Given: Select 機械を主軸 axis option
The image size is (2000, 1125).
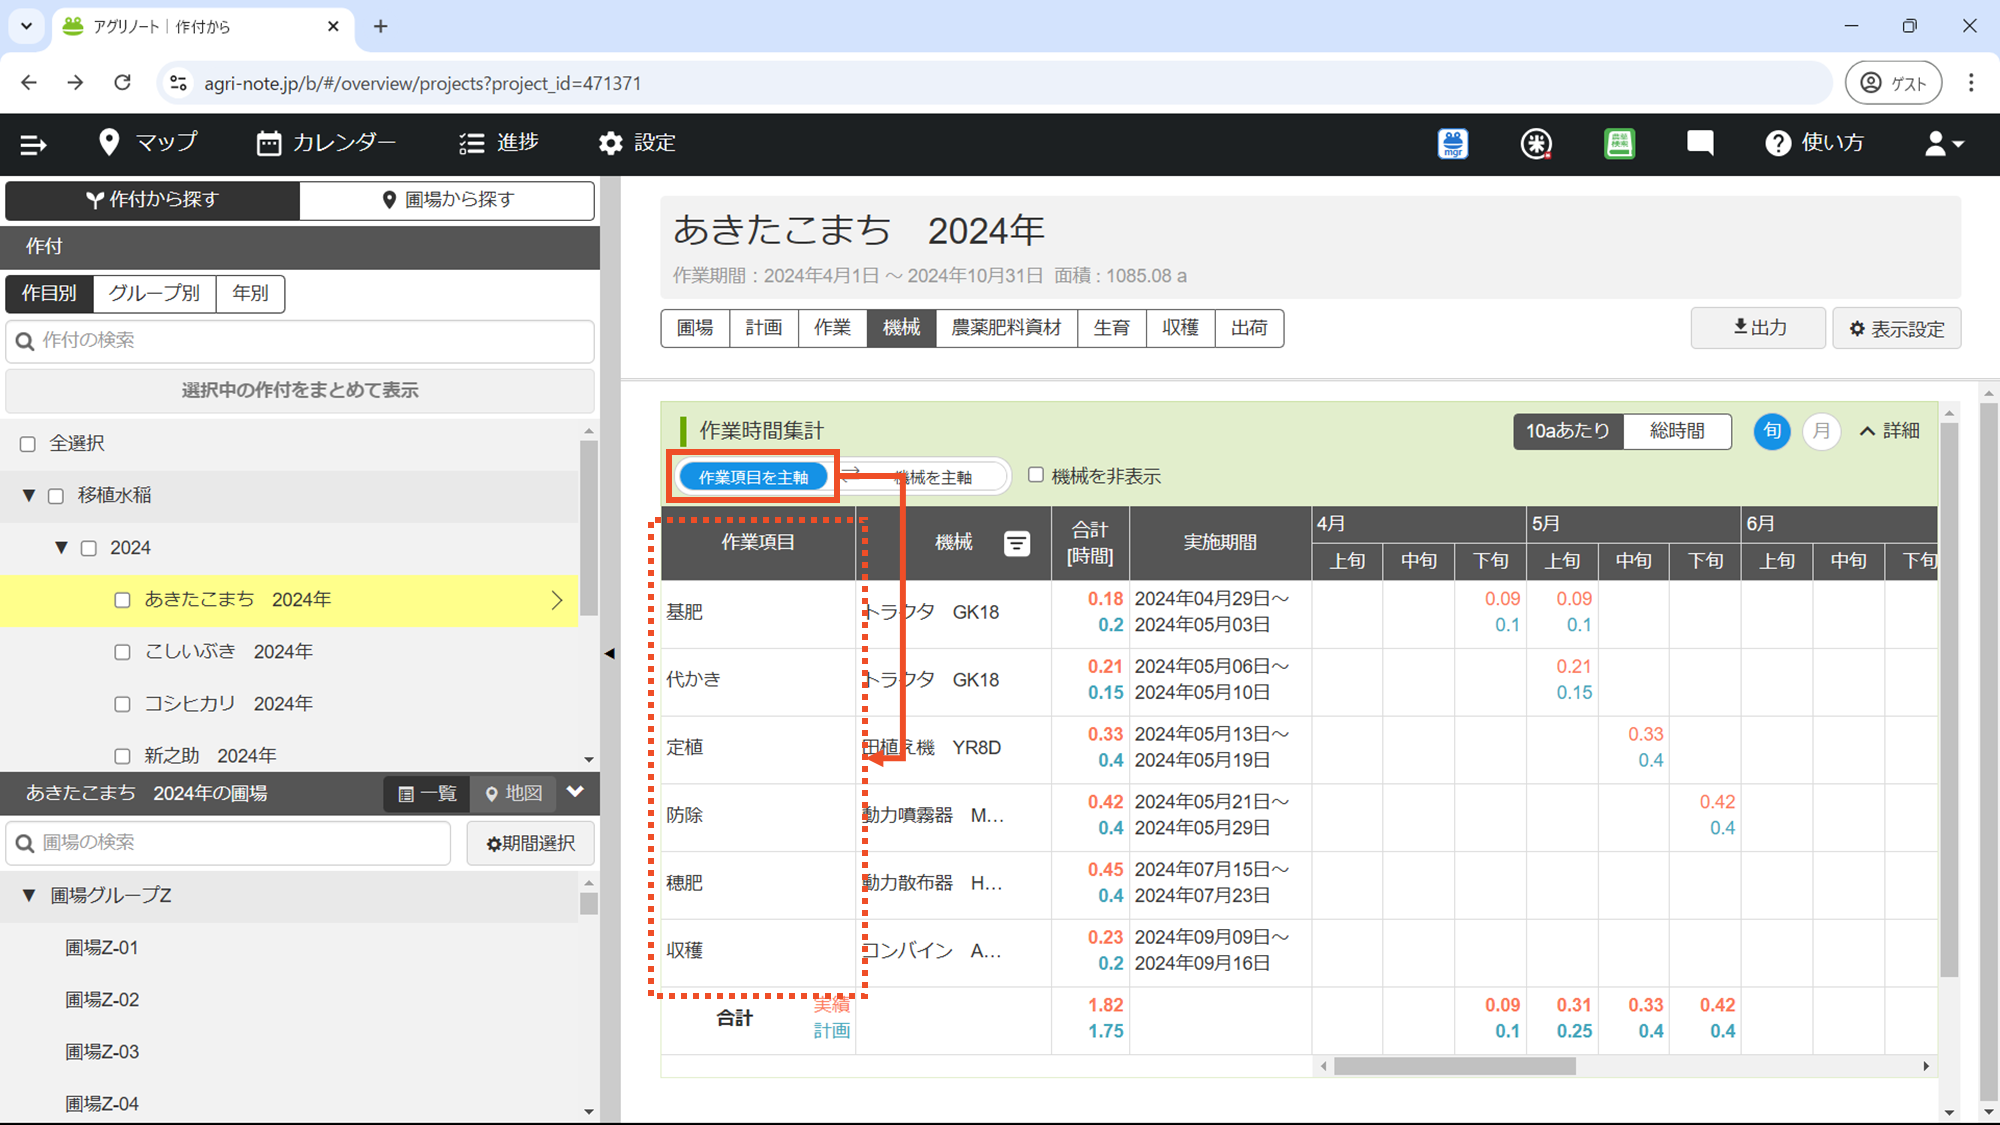Looking at the screenshot, I should [x=934, y=477].
